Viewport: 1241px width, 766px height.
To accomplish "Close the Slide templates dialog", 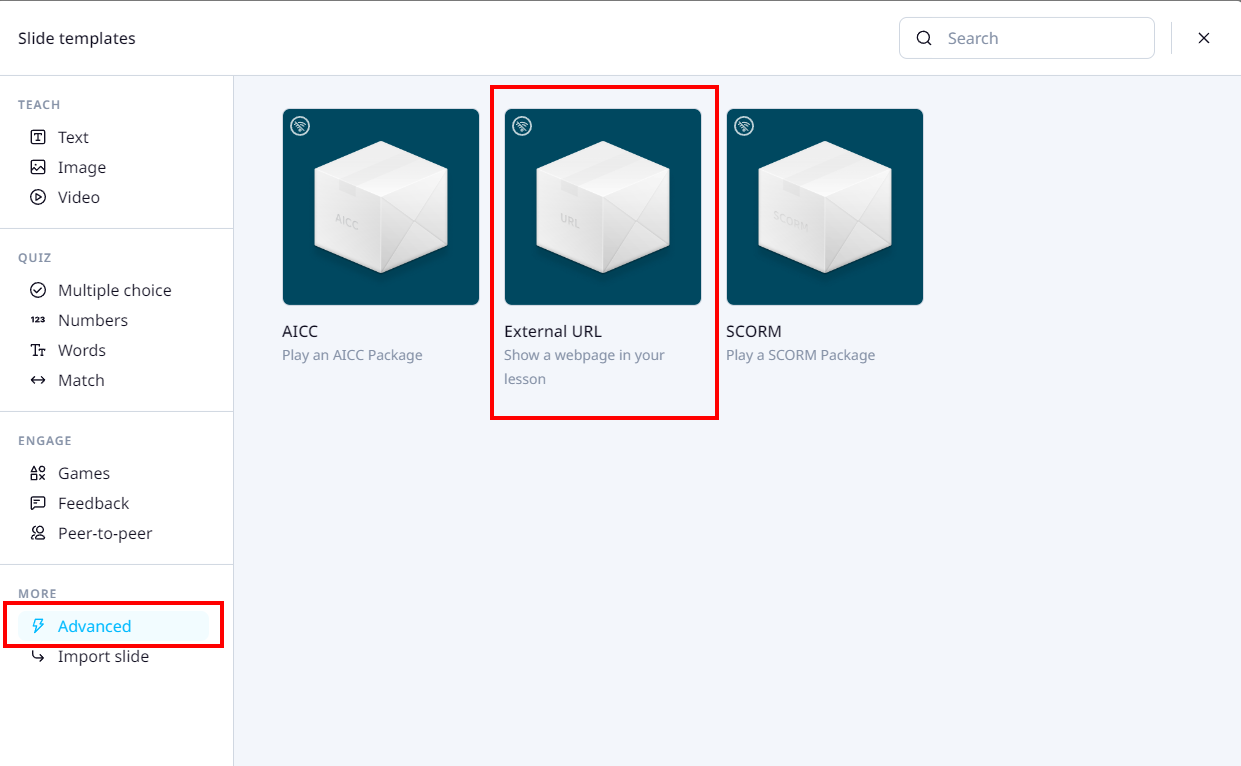I will 1204,38.
